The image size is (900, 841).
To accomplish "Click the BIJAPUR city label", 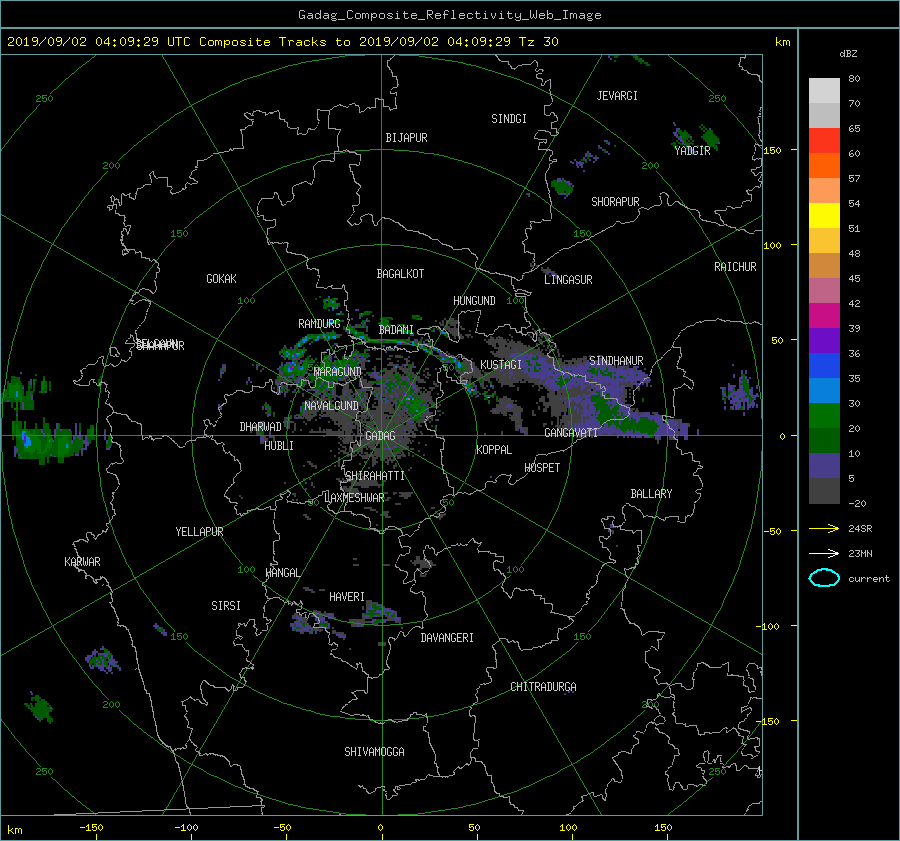I will [x=406, y=138].
